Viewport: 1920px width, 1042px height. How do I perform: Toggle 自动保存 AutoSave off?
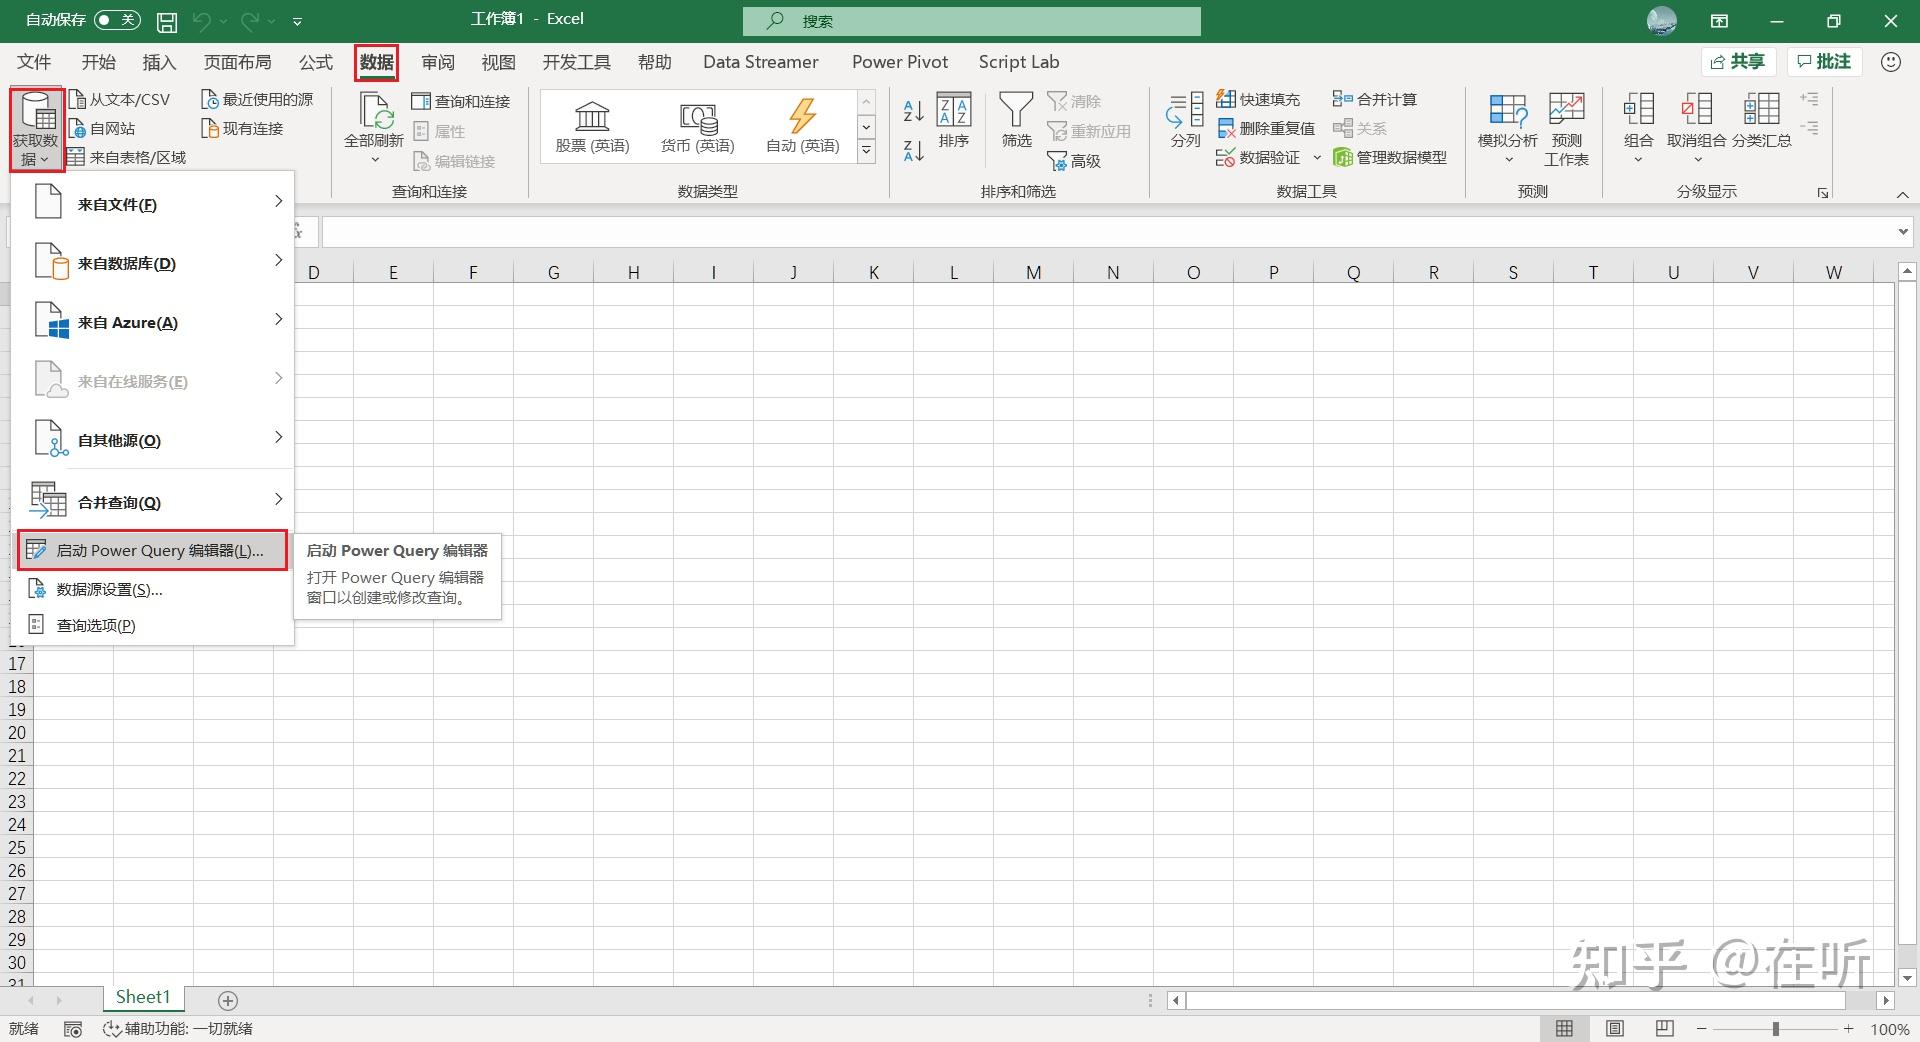pos(116,19)
